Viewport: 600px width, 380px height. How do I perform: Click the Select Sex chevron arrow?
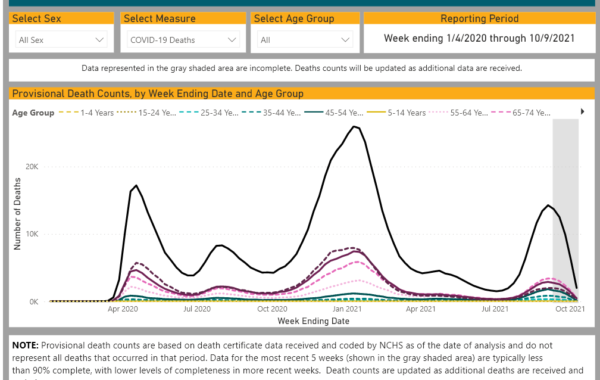click(x=99, y=40)
